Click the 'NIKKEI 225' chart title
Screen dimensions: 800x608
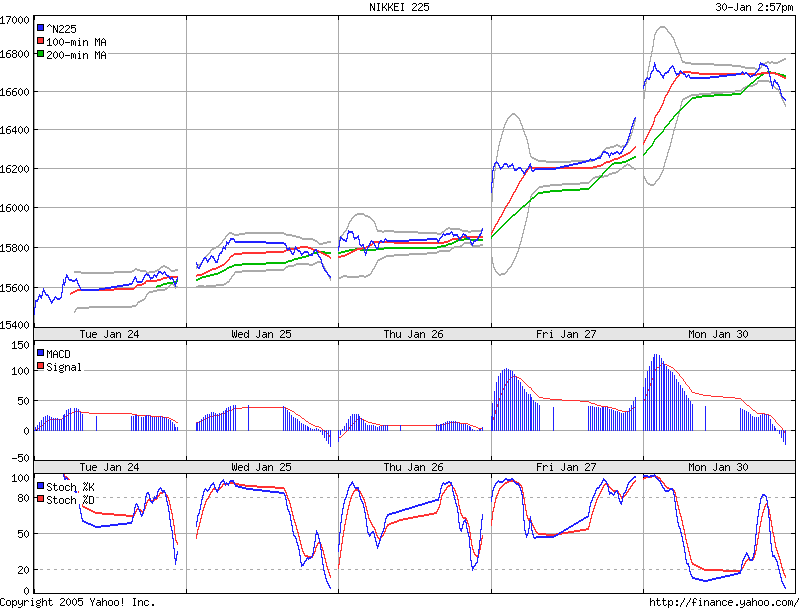tap(399, 7)
